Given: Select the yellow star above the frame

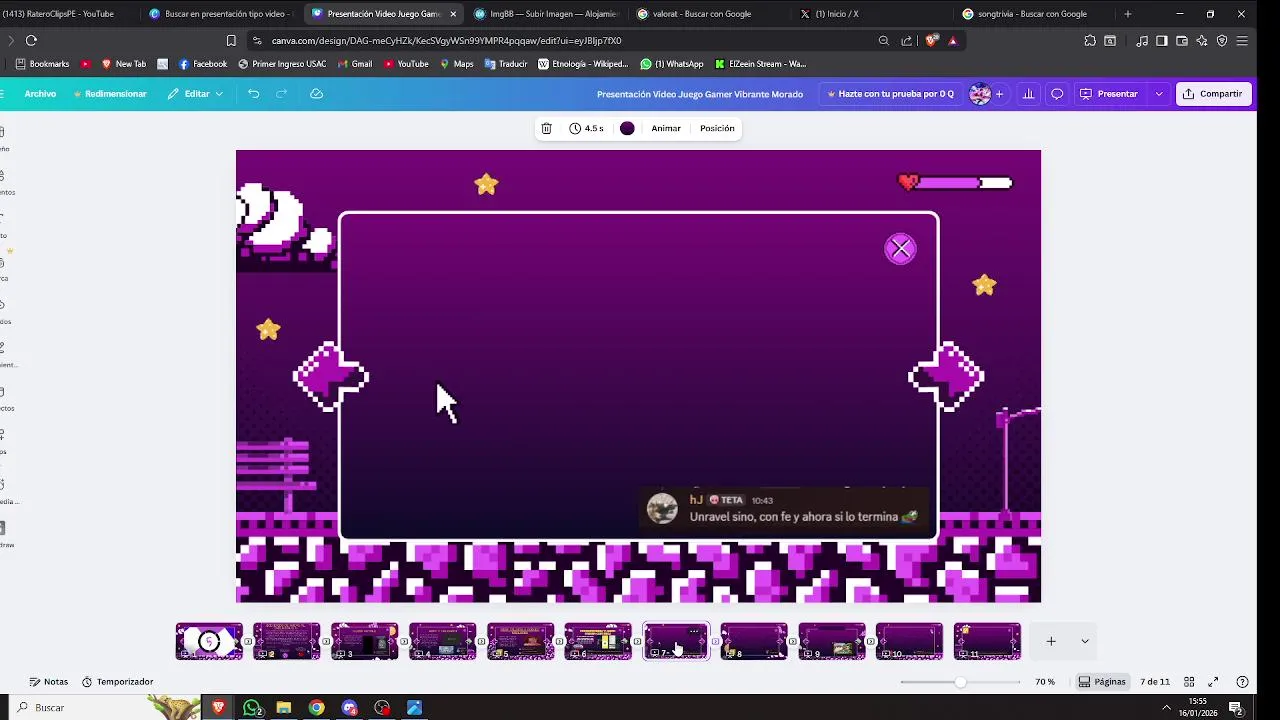Looking at the screenshot, I should click(x=486, y=184).
